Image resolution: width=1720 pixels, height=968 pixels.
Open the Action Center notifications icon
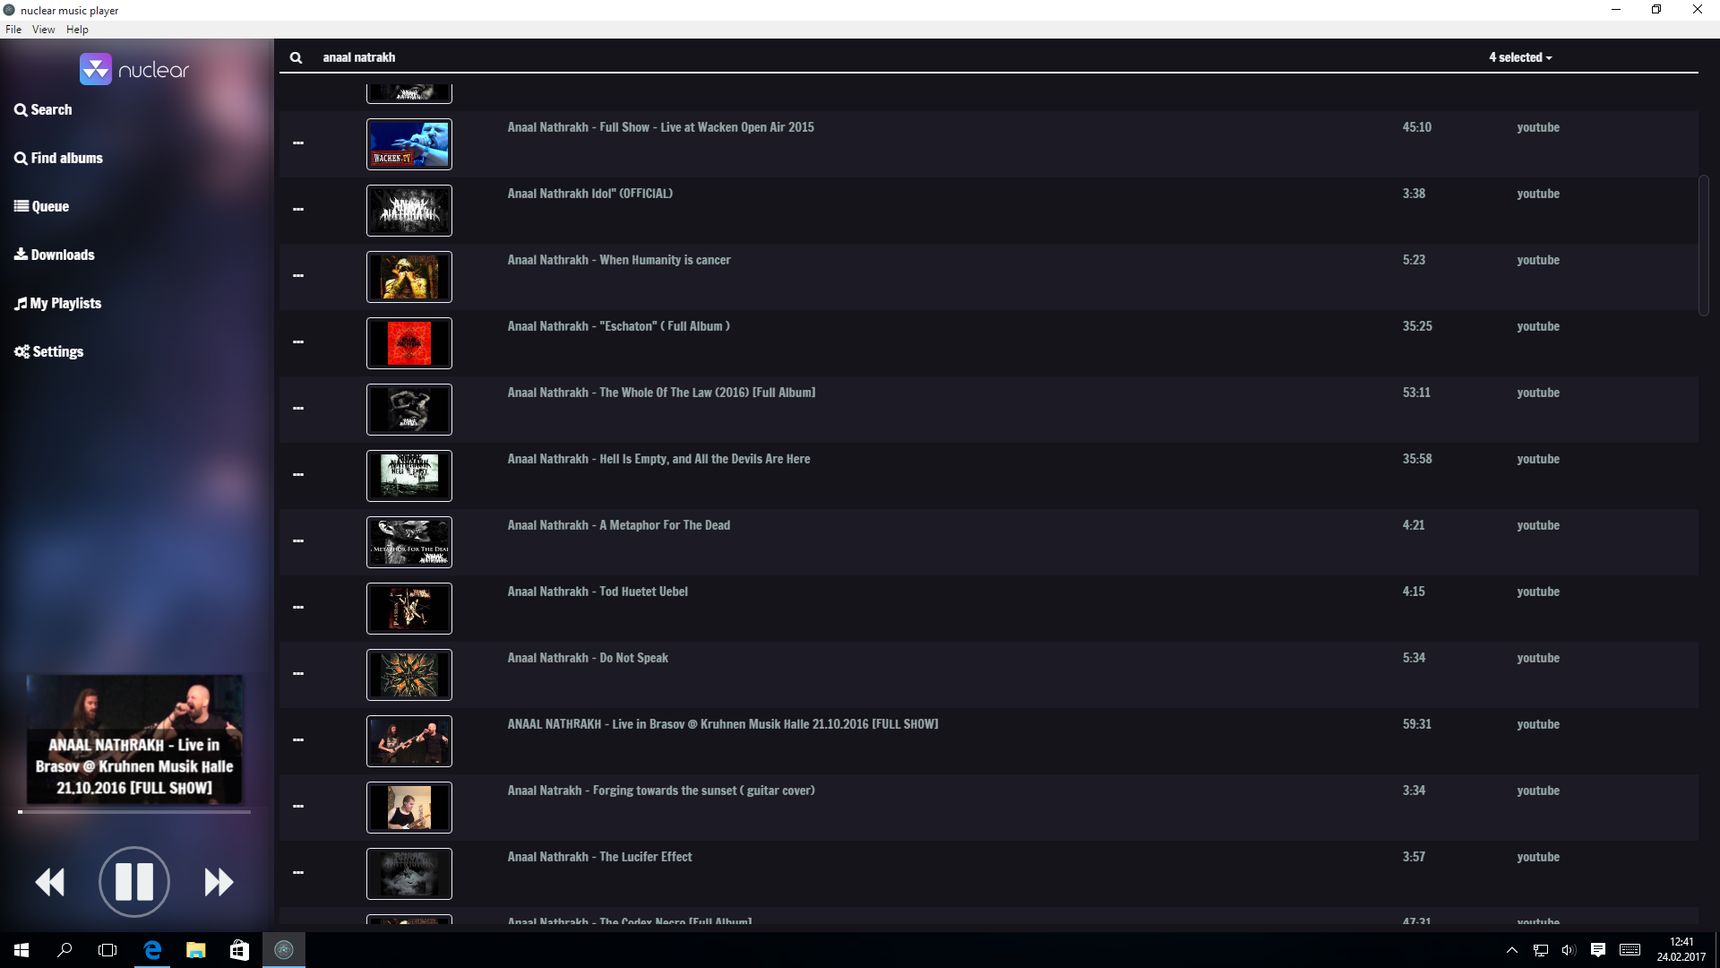pyautogui.click(x=1598, y=950)
